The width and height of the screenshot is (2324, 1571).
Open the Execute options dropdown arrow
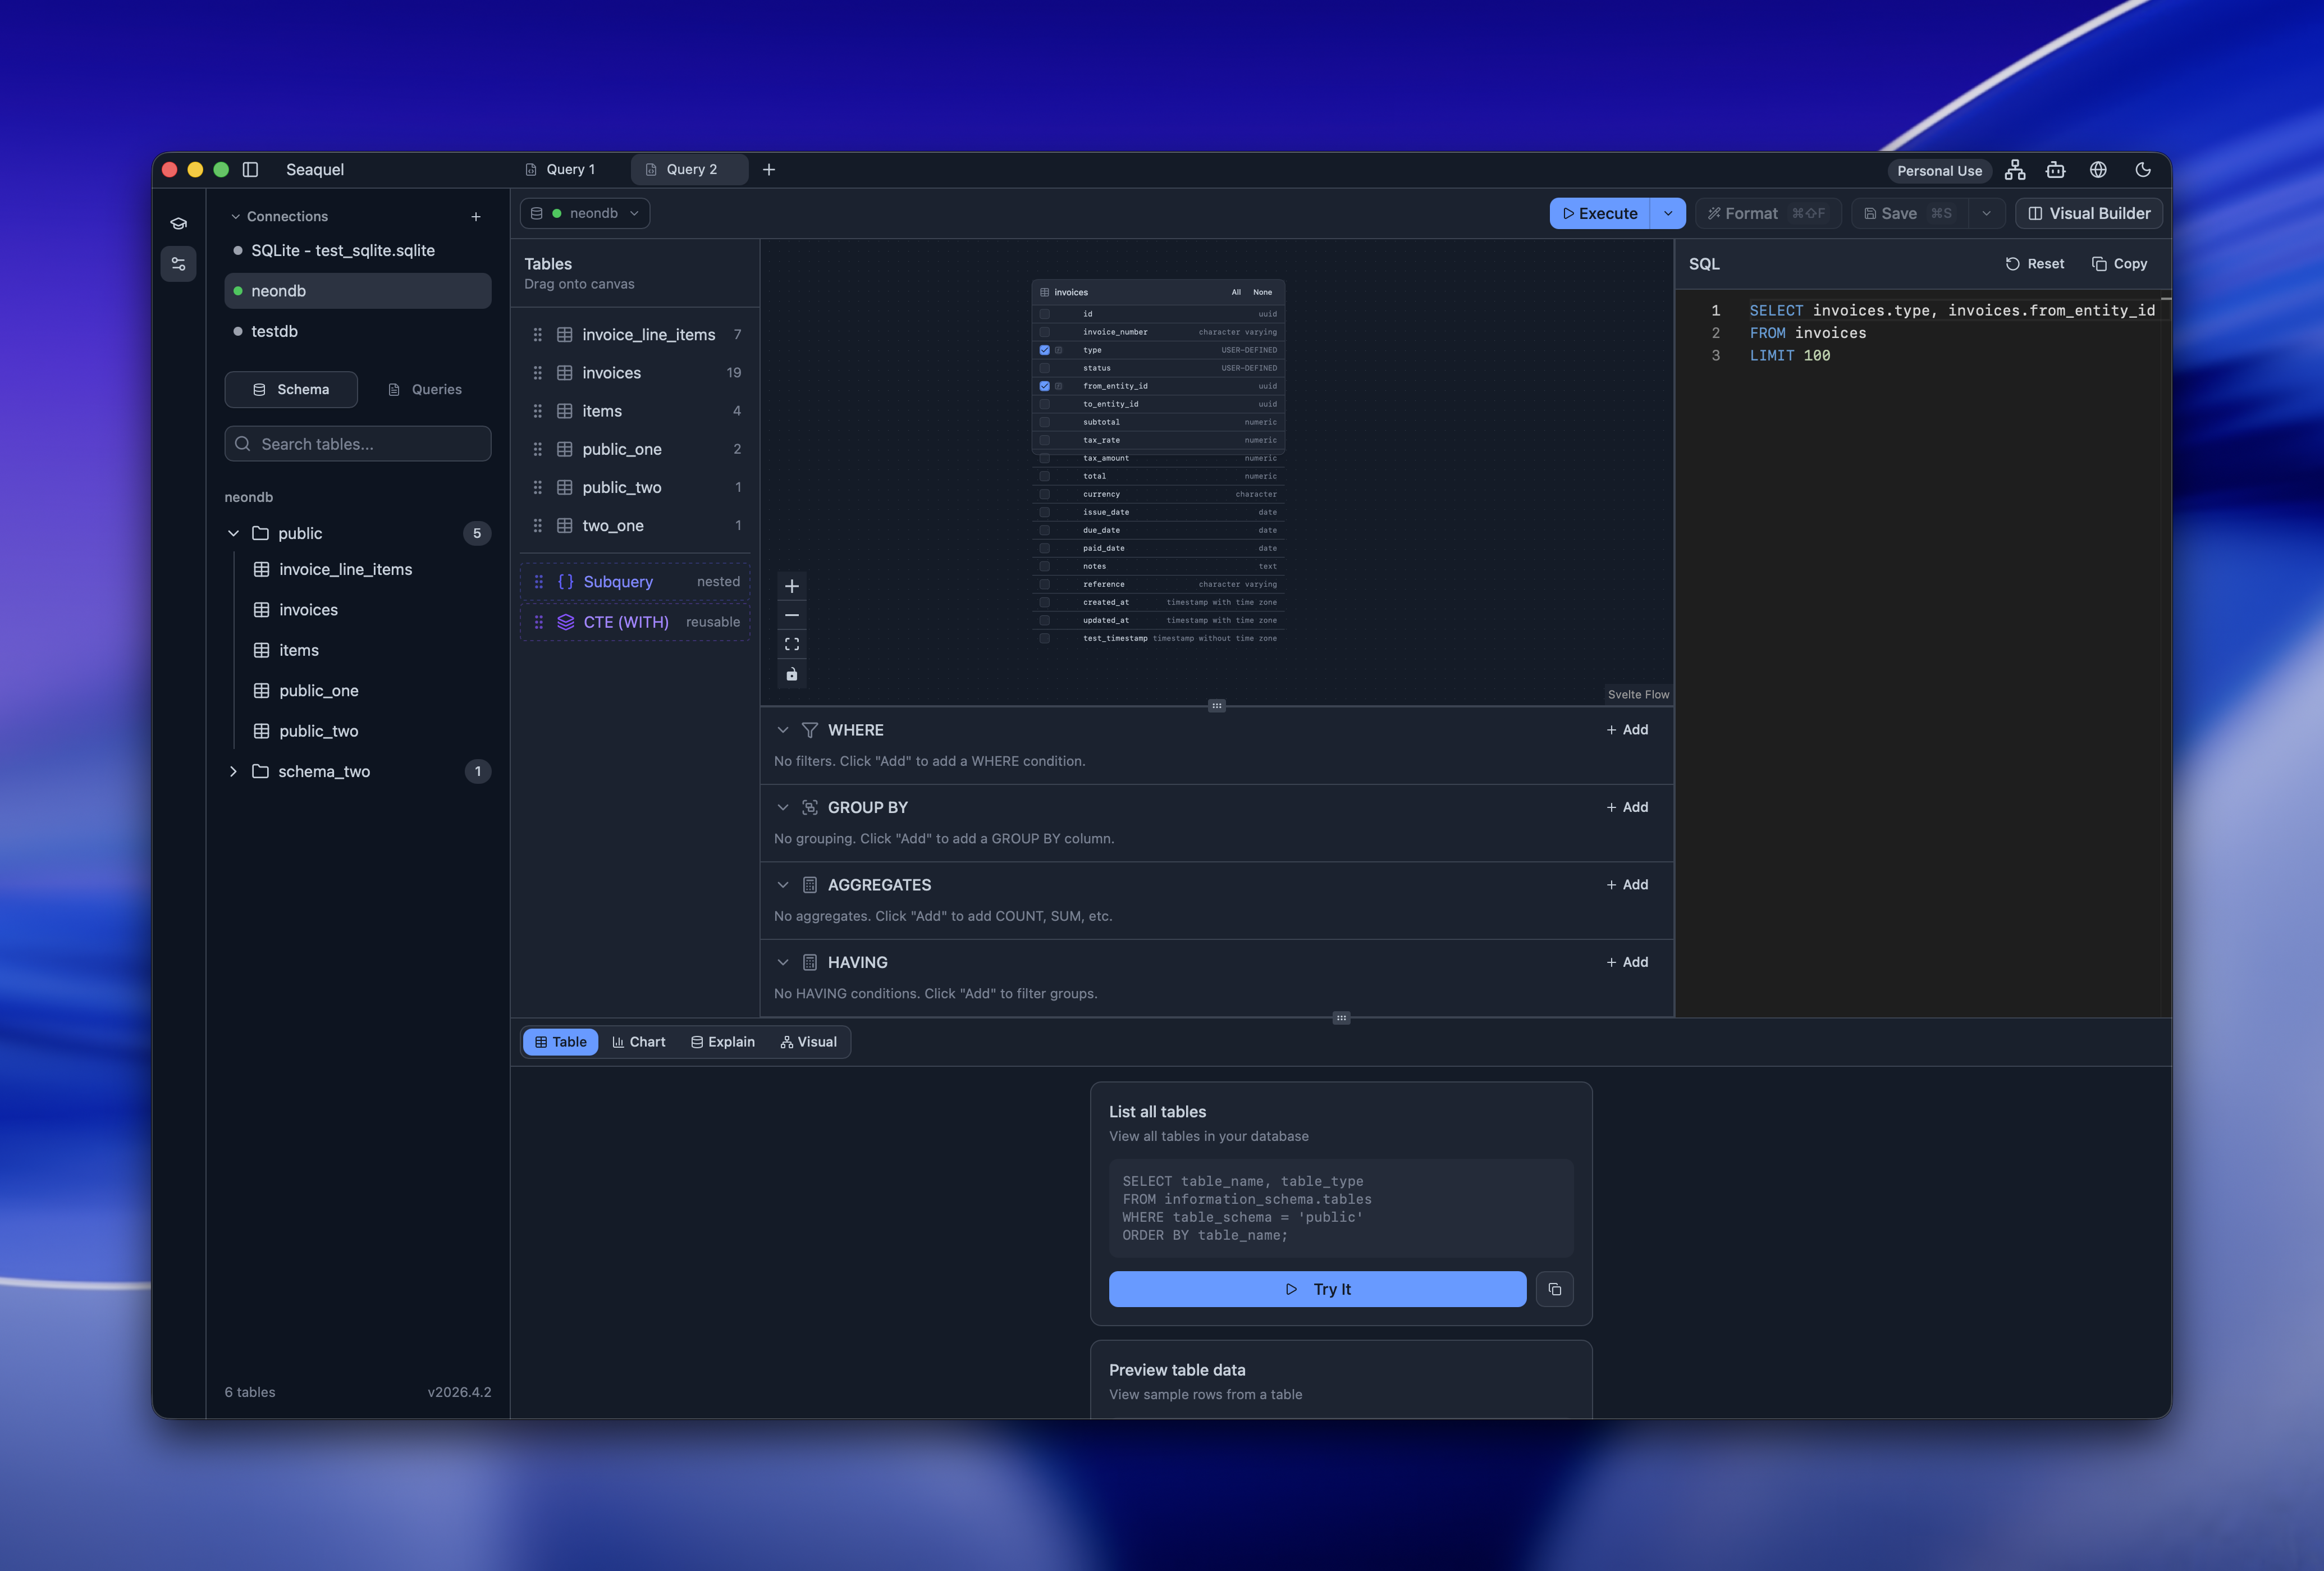click(1667, 213)
